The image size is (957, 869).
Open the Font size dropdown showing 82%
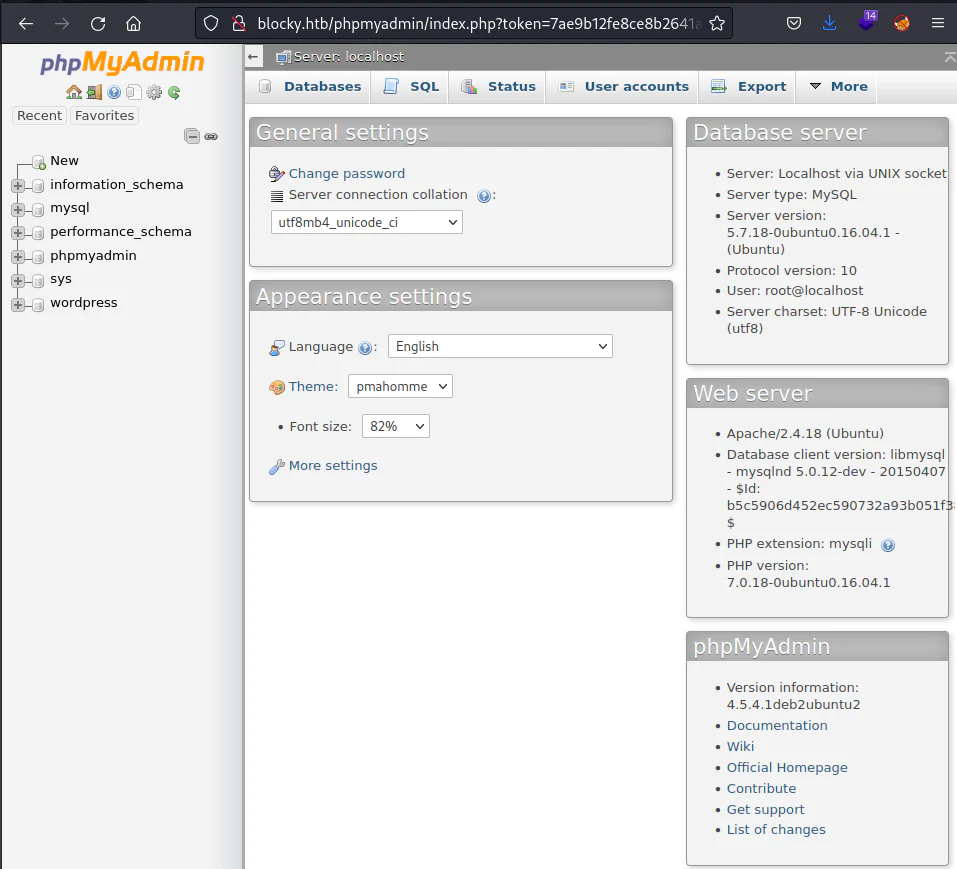pos(395,426)
